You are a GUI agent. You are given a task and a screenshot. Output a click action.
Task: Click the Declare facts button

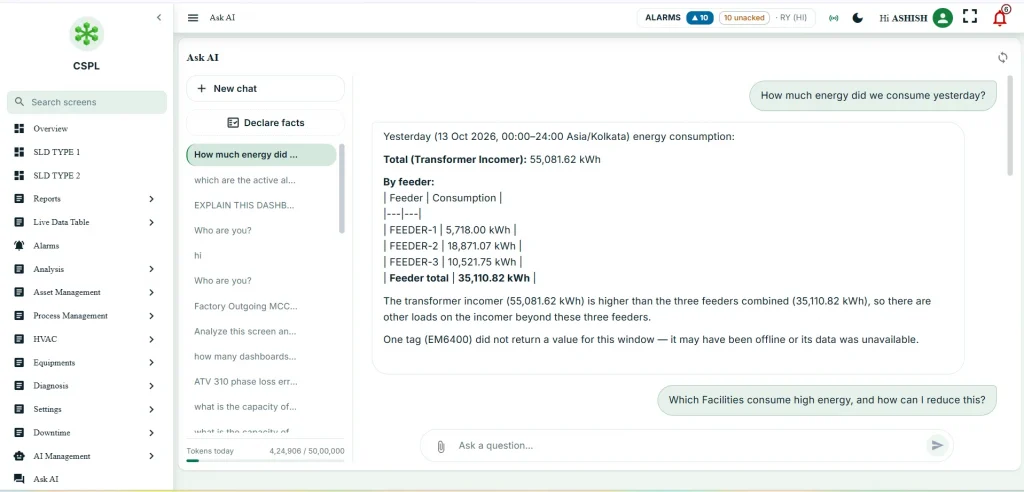click(x=265, y=123)
